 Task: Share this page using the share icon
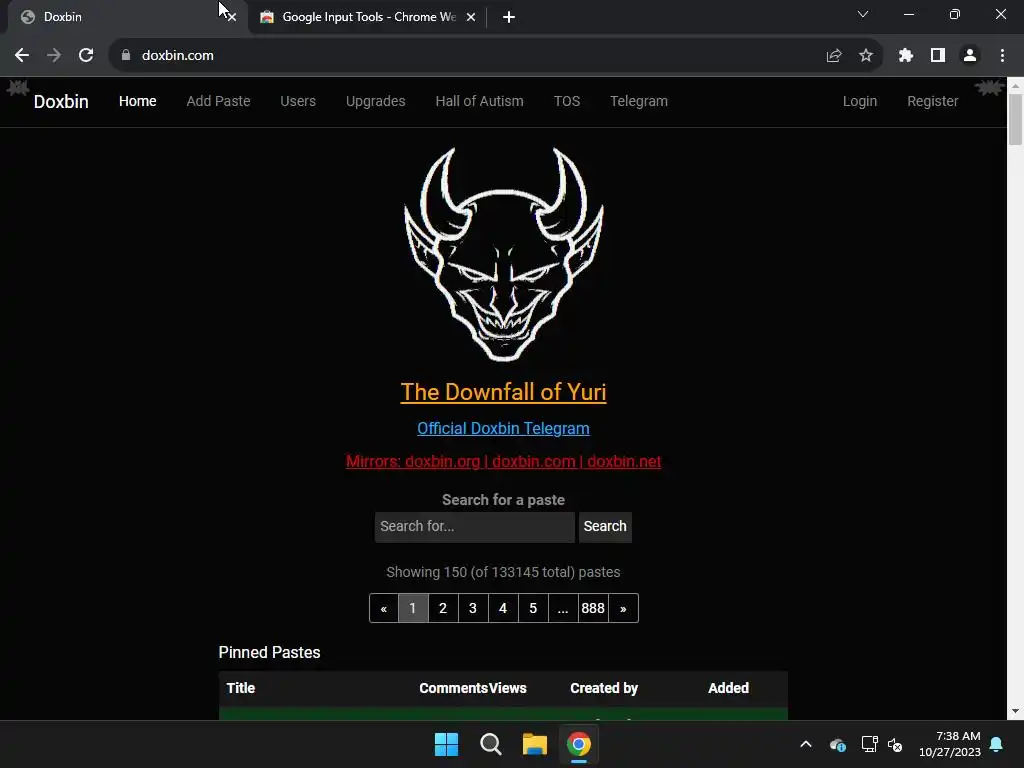click(833, 56)
